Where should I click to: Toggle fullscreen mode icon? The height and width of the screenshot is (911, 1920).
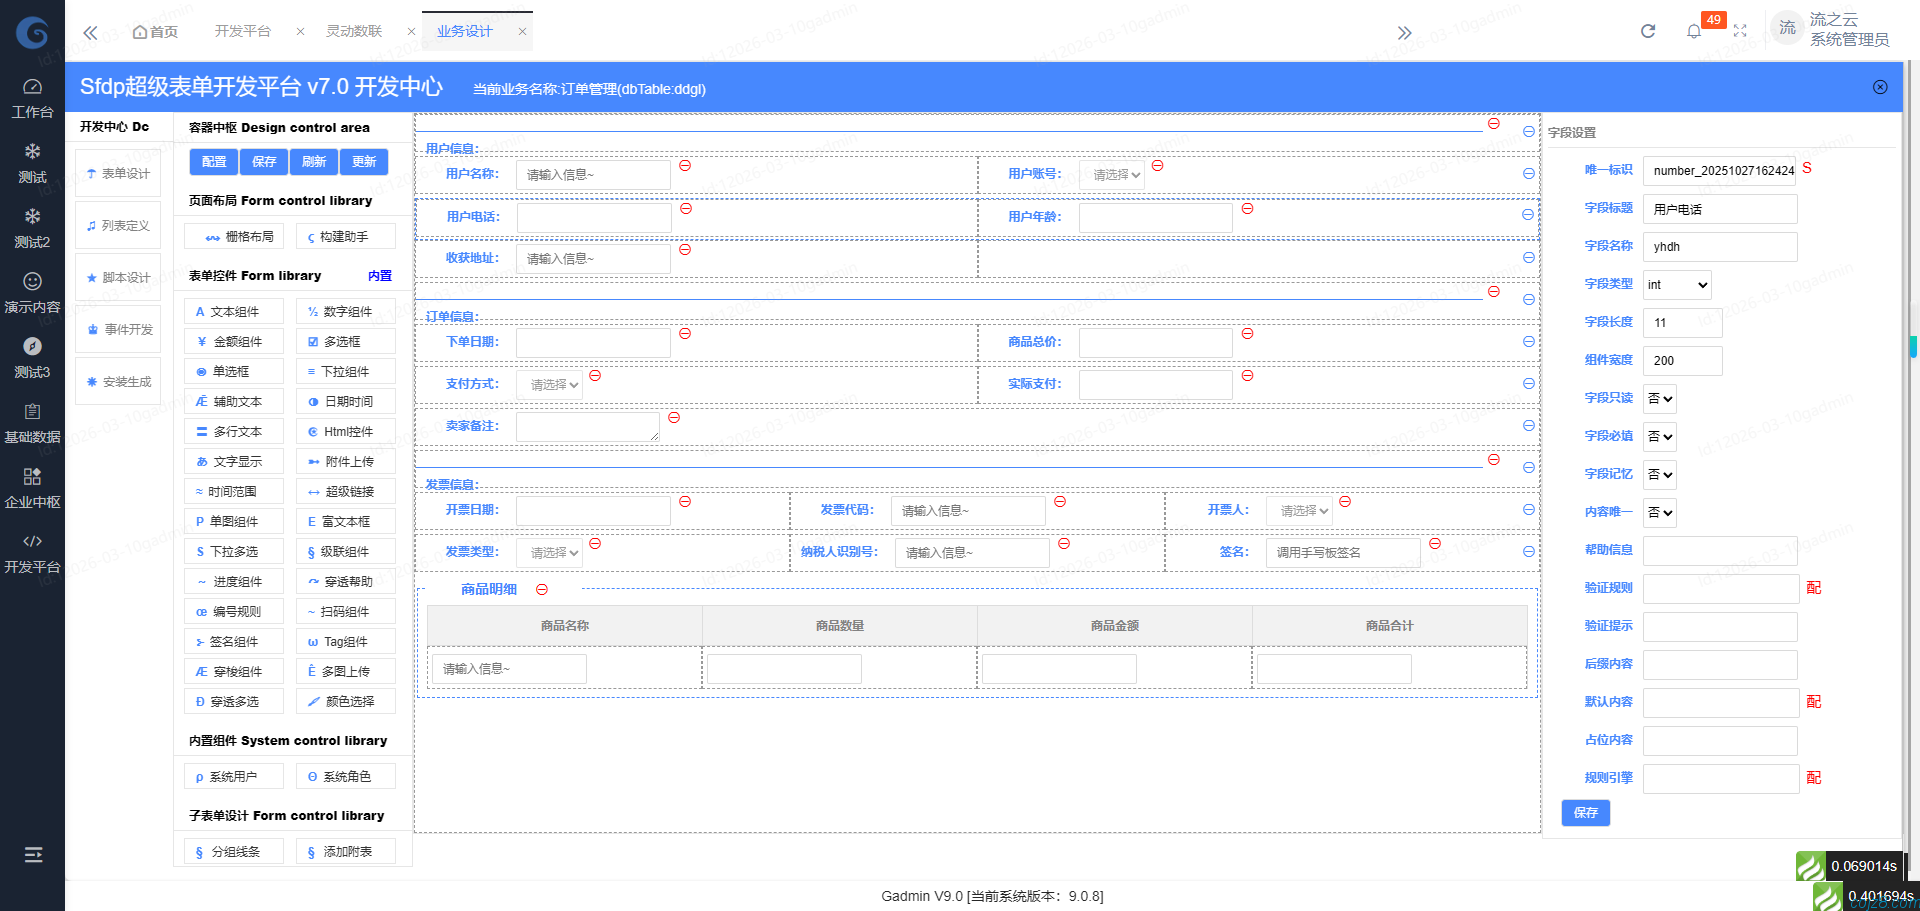(1740, 31)
